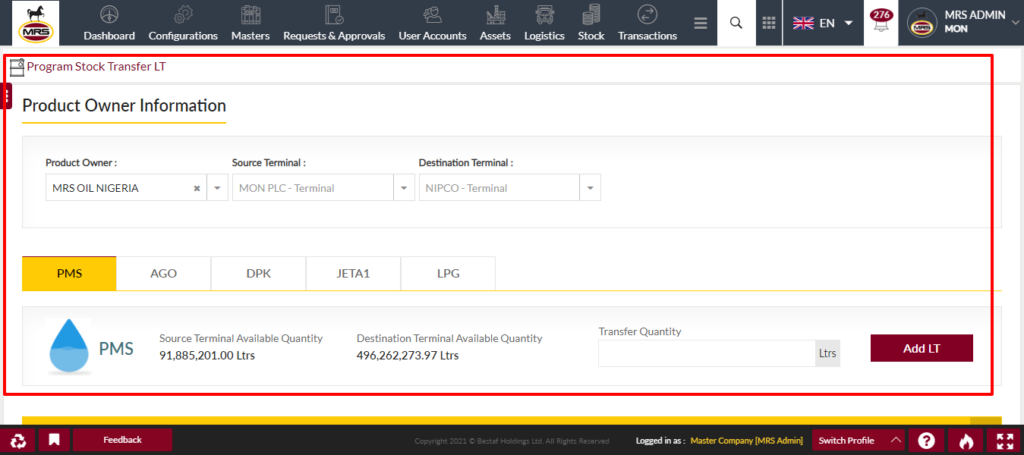This screenshot has height=455, width=1024.
Task: Open the Masters module icon
Action: (250, 14)
